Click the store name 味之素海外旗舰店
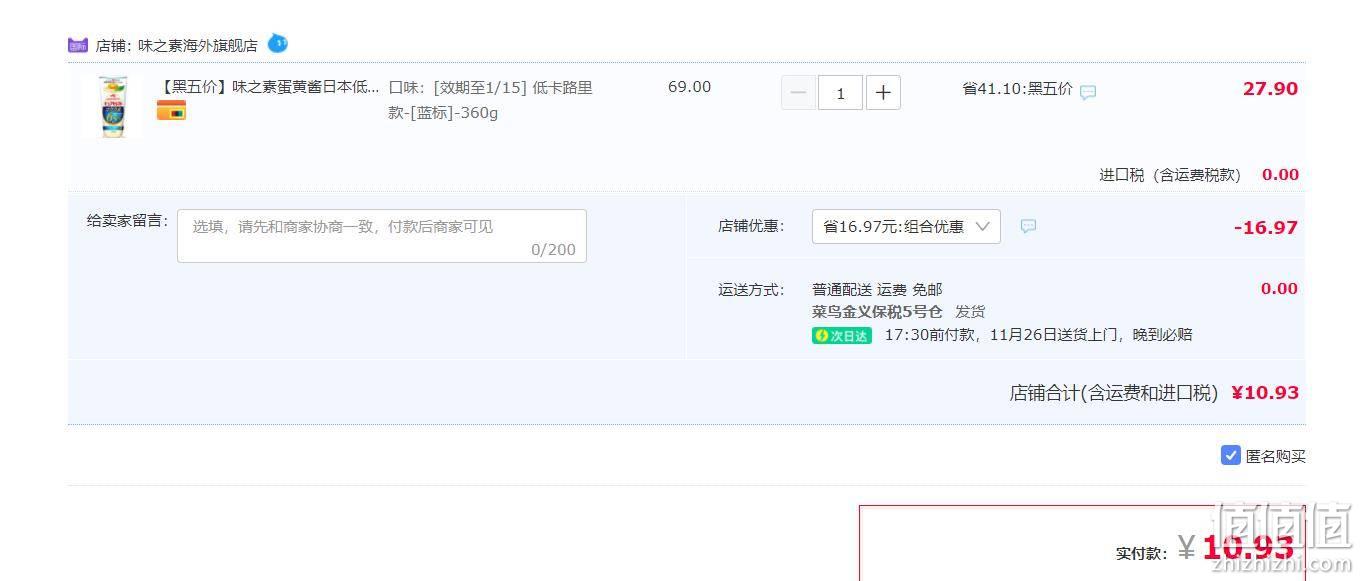The height and width of the screenshot is (581, 1361). 197,45
